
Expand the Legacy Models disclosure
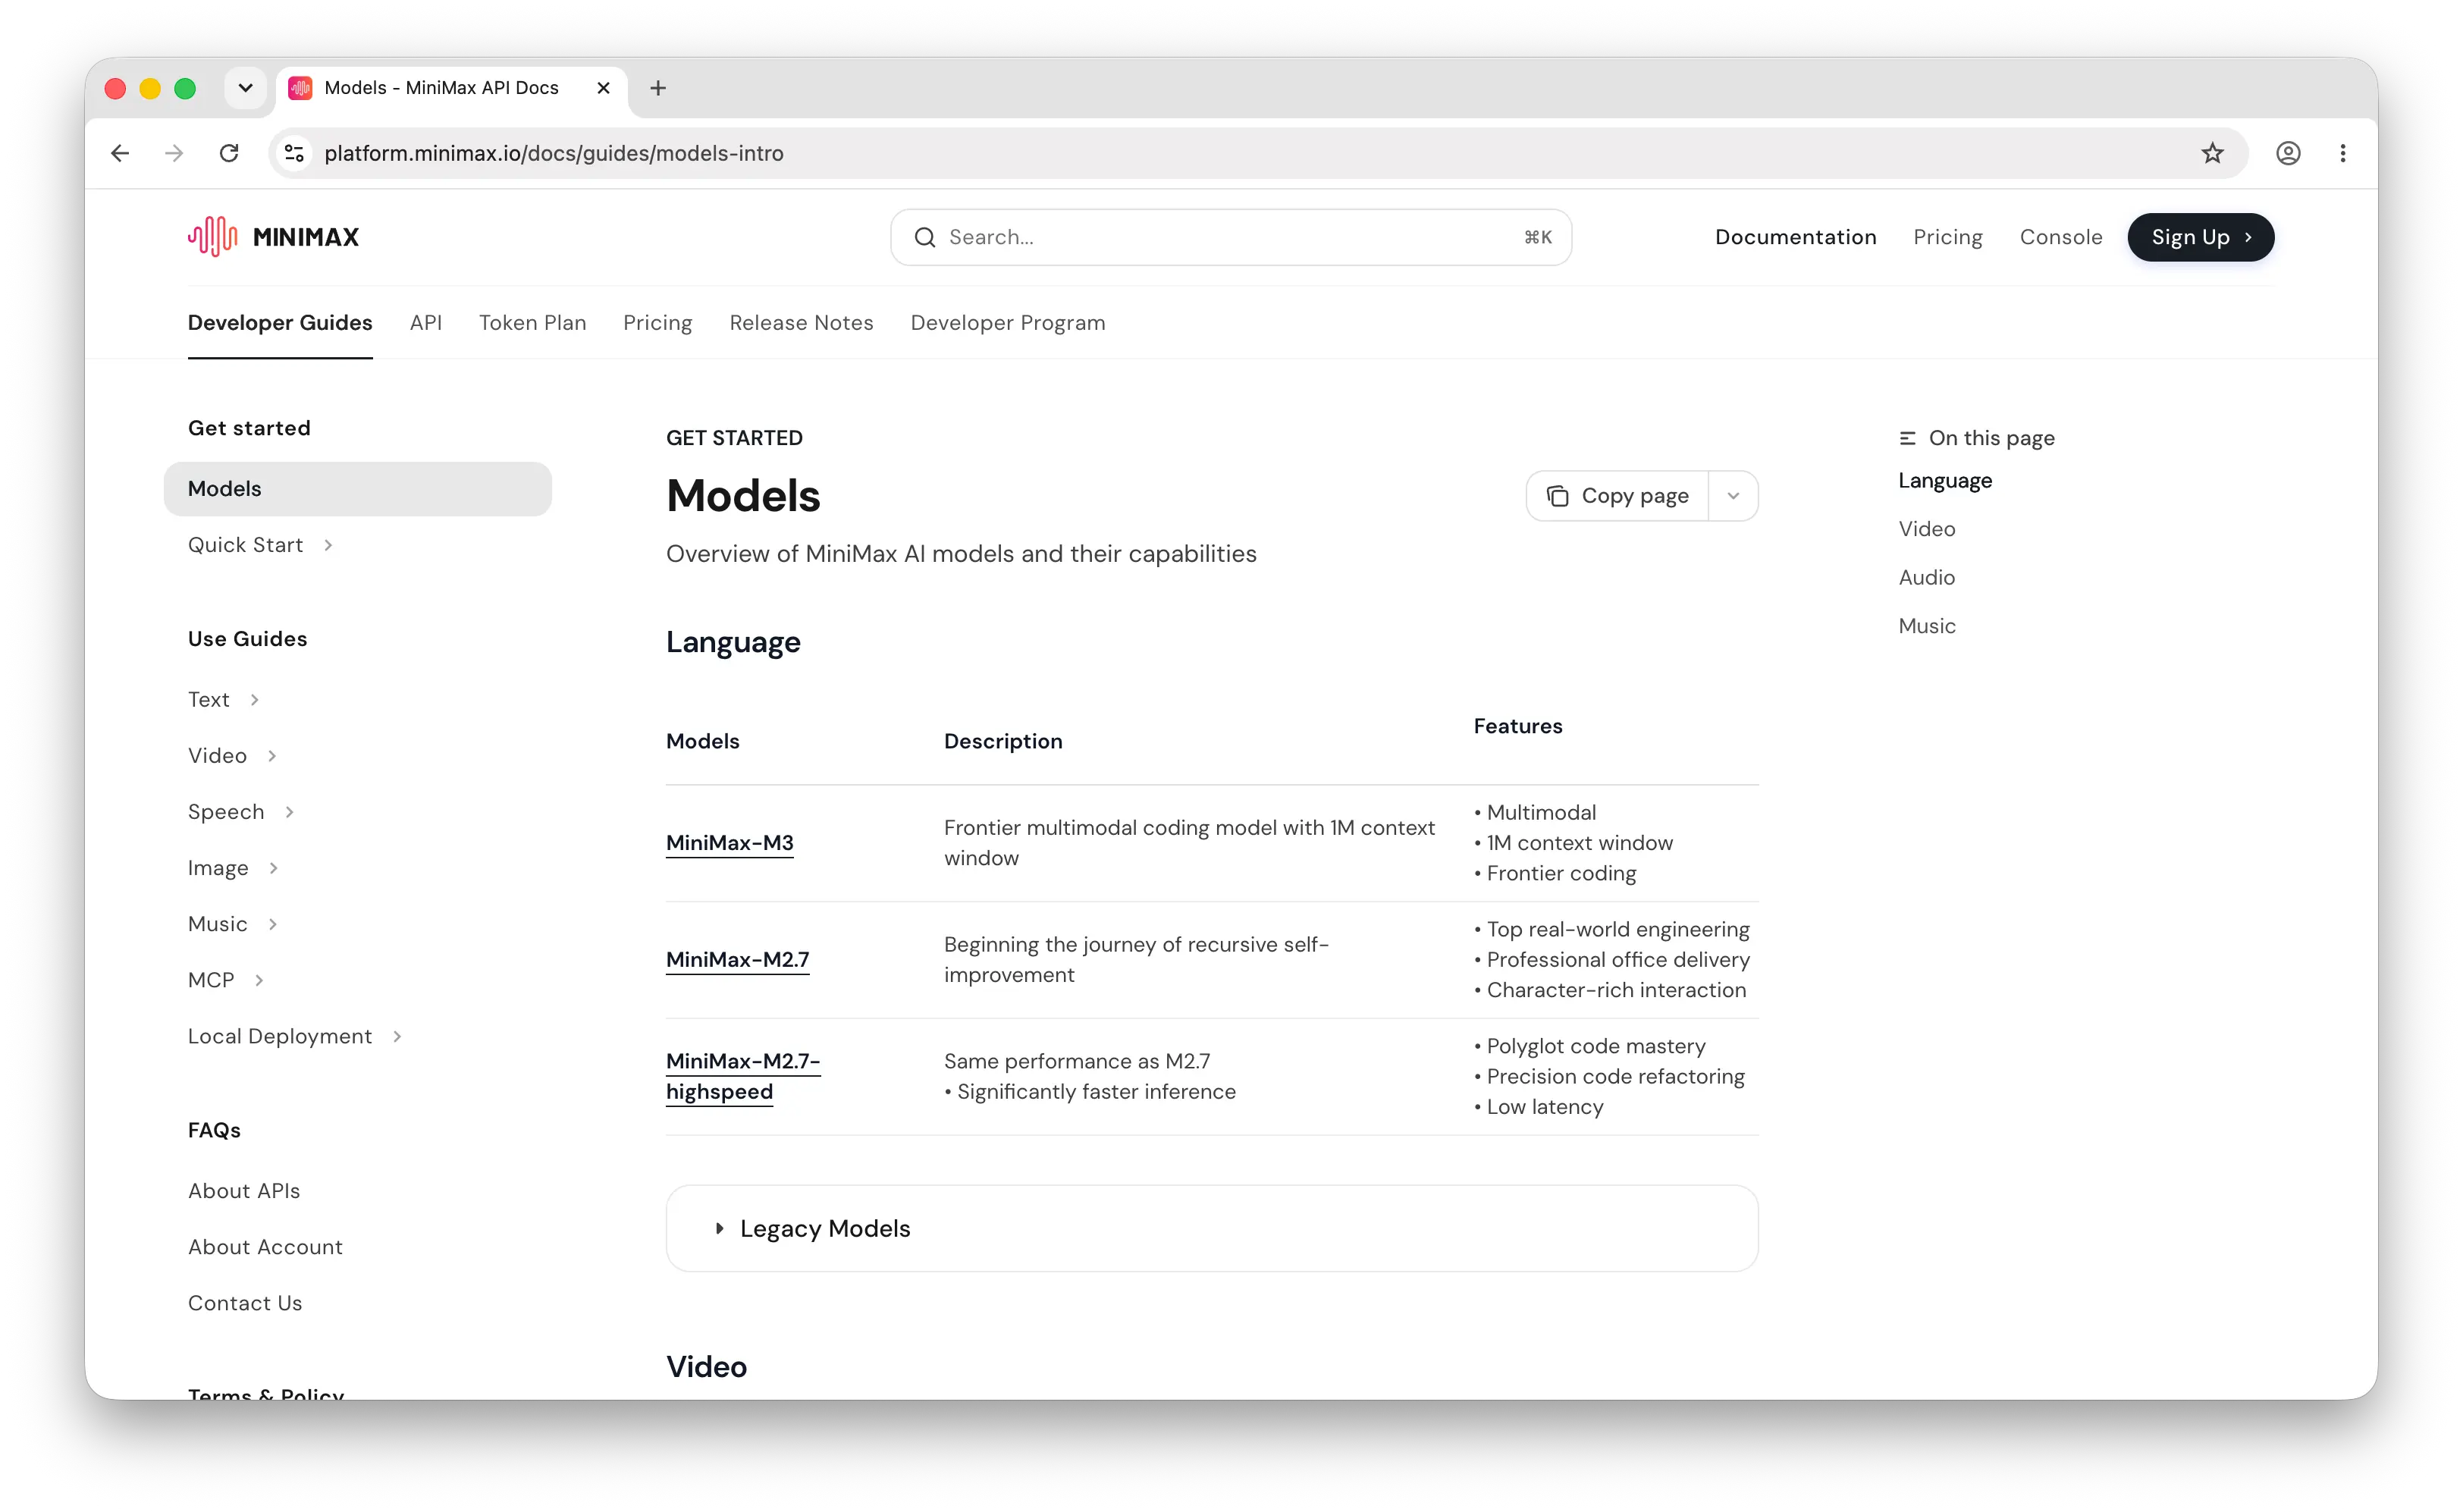click(x=1212, y=1228)
